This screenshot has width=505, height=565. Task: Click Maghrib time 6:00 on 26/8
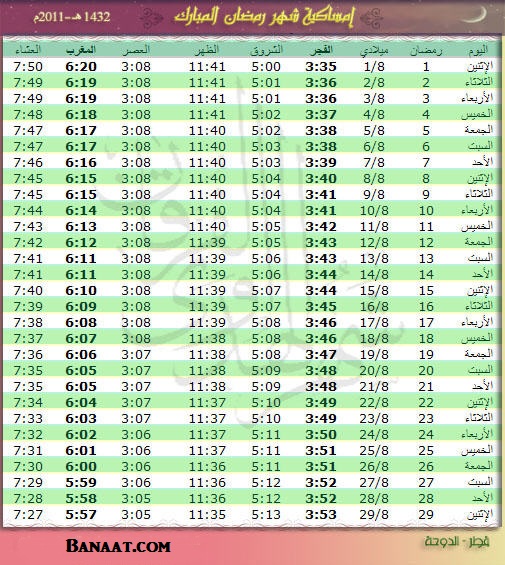81,467
